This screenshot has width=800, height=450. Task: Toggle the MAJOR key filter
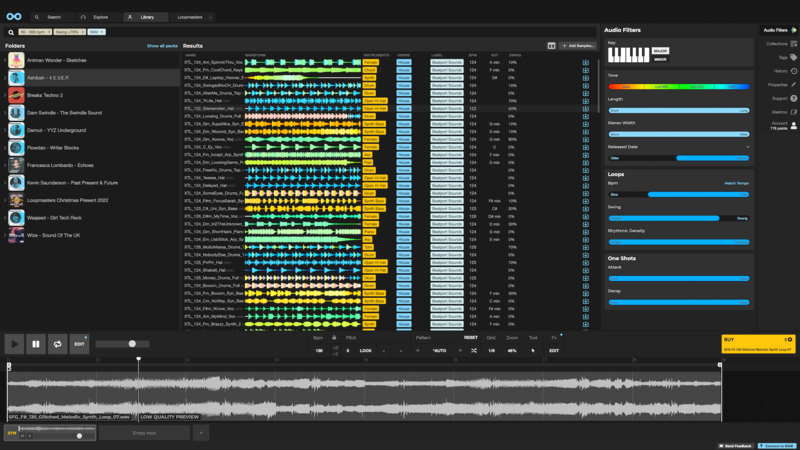660,50
